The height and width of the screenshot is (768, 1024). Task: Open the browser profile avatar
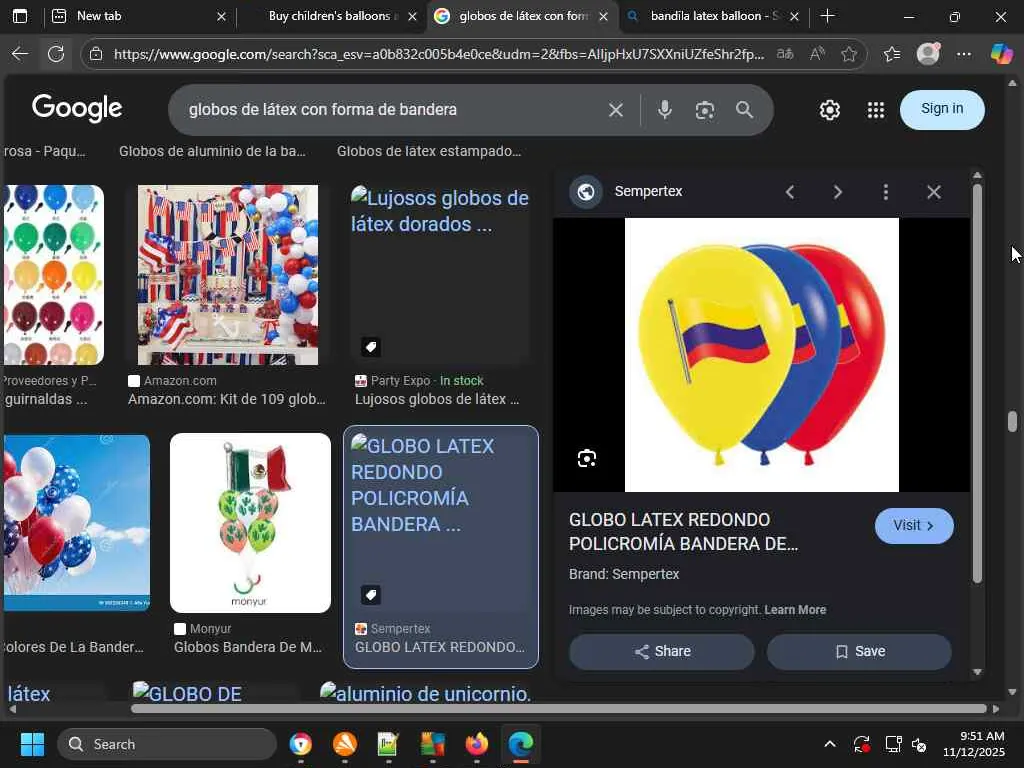(928, 54)
